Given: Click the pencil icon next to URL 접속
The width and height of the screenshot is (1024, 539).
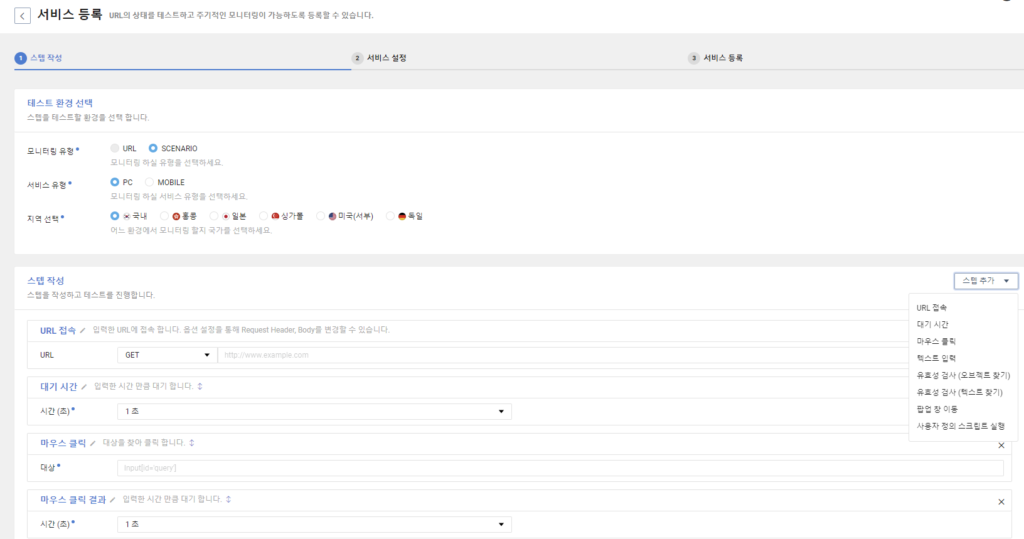Looking at the screenshot, I should point(83,330).
